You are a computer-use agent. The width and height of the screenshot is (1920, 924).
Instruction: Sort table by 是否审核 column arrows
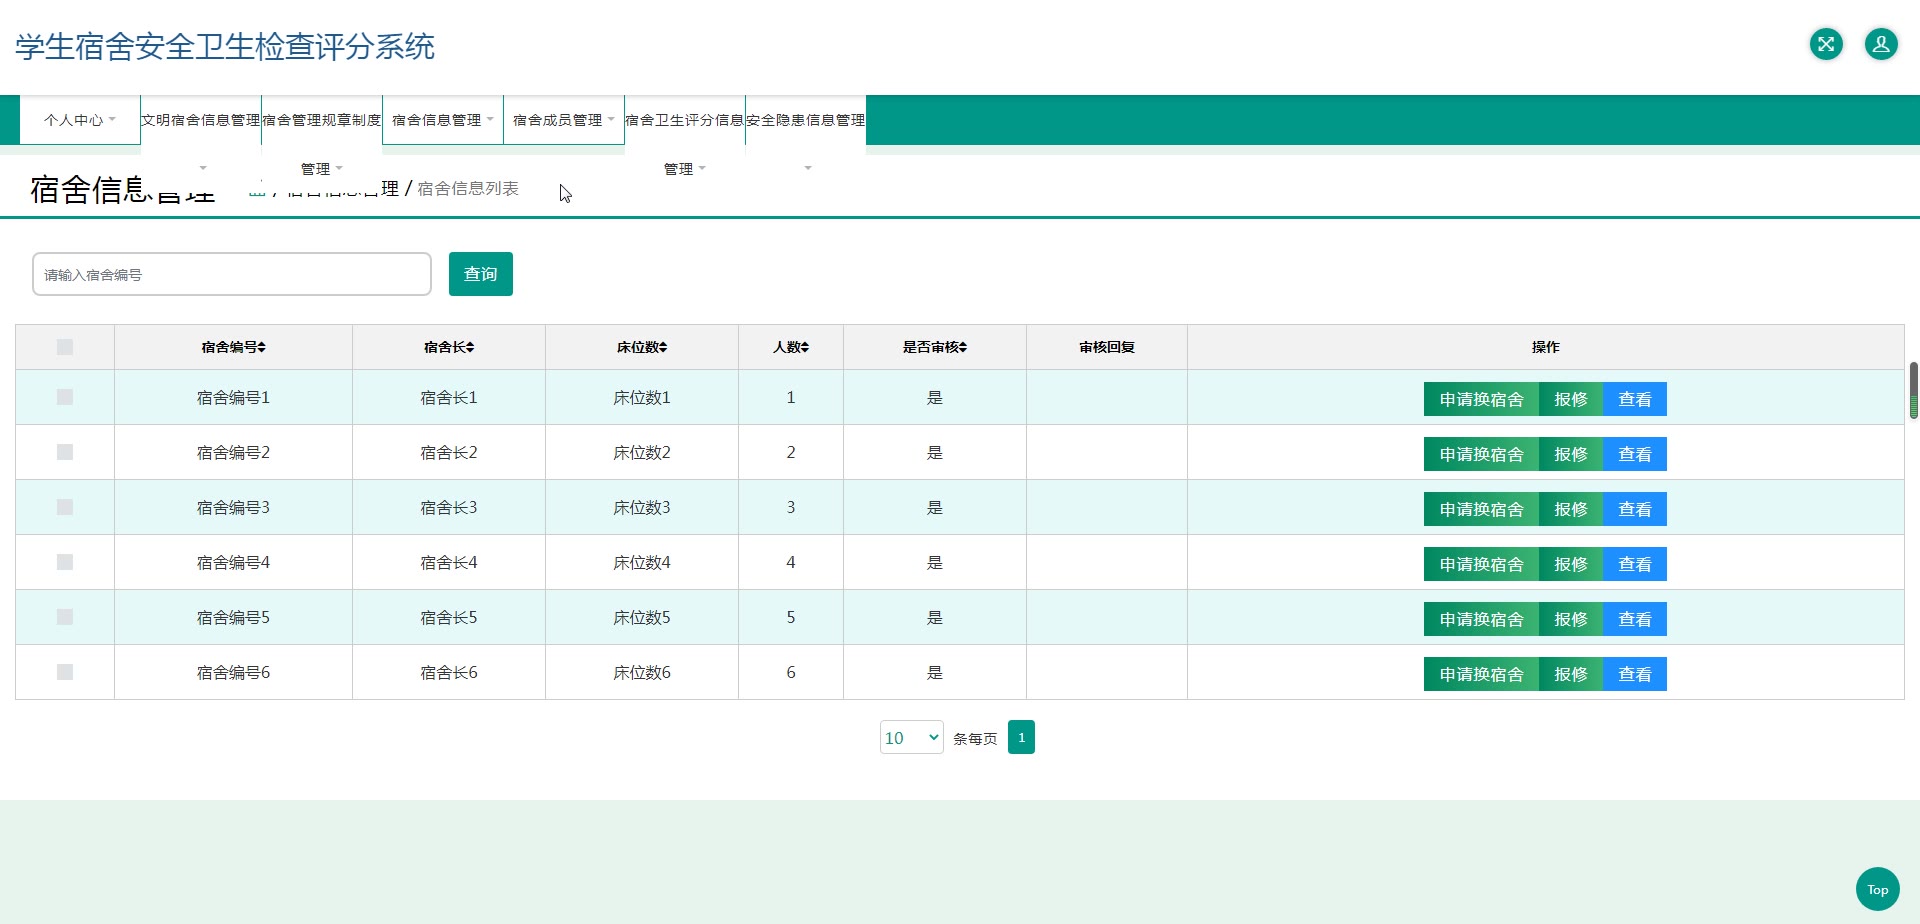pyautogui.click(x=963, y=347)
